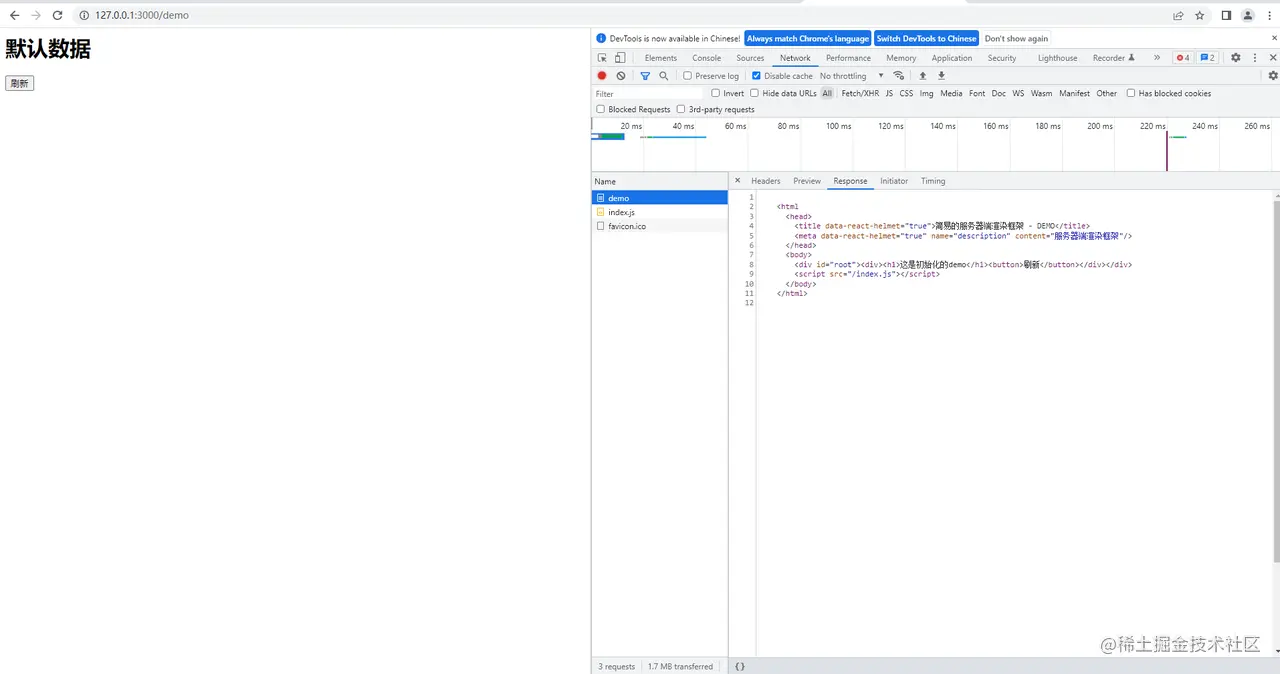Open the Headers details tab
The image size is (1280, 674).
click(x=766, y=181)
